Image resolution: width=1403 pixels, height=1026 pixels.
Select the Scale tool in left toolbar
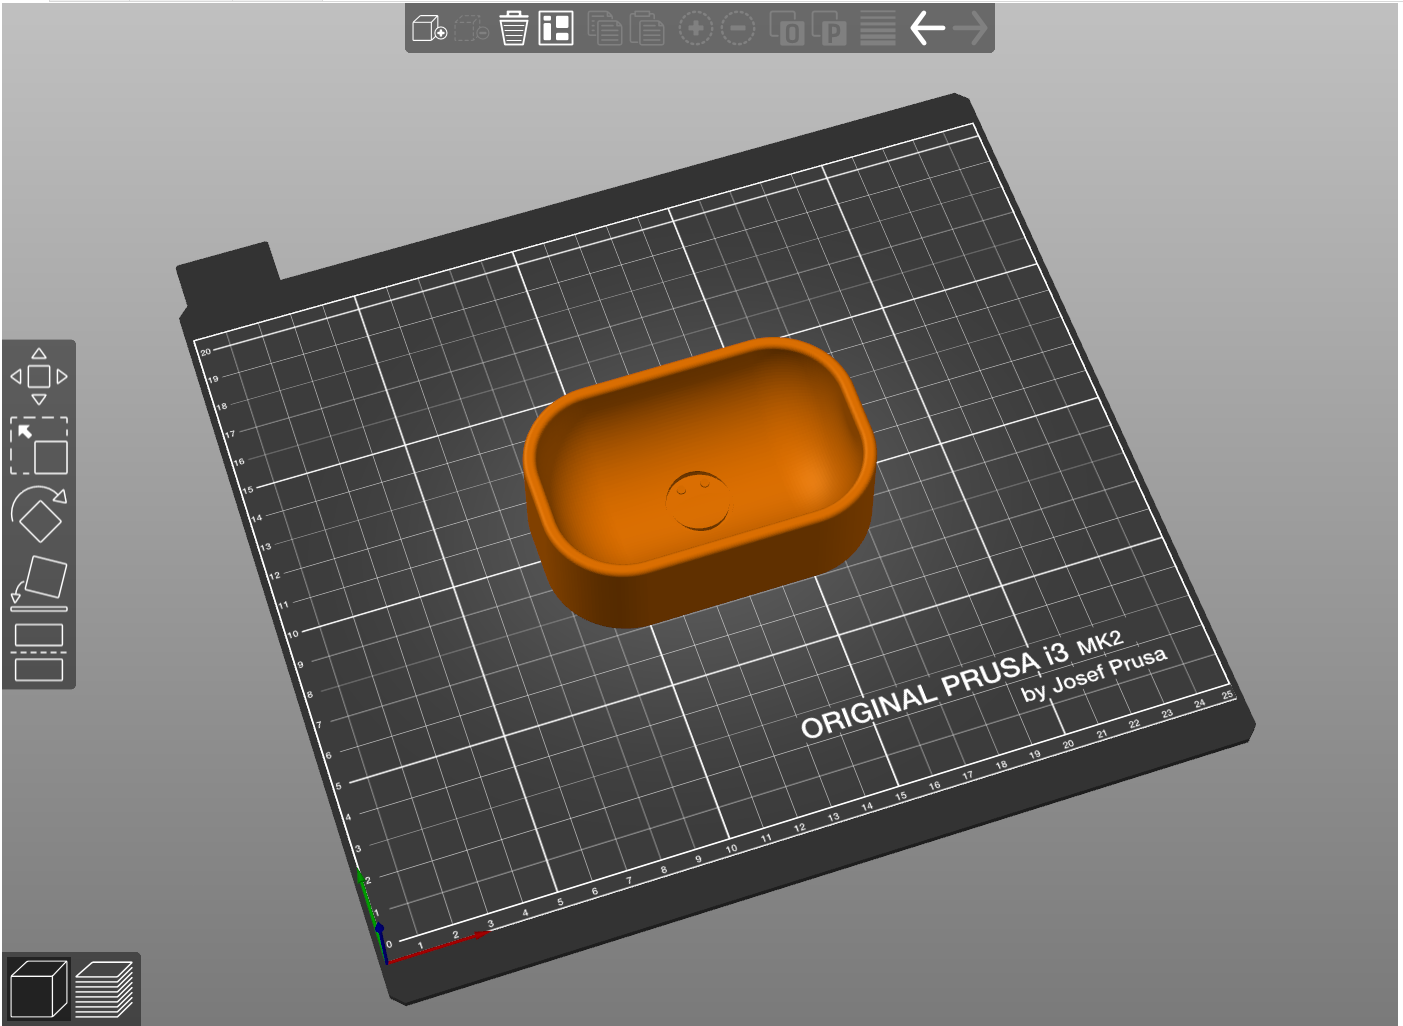(x=39, y=446)
